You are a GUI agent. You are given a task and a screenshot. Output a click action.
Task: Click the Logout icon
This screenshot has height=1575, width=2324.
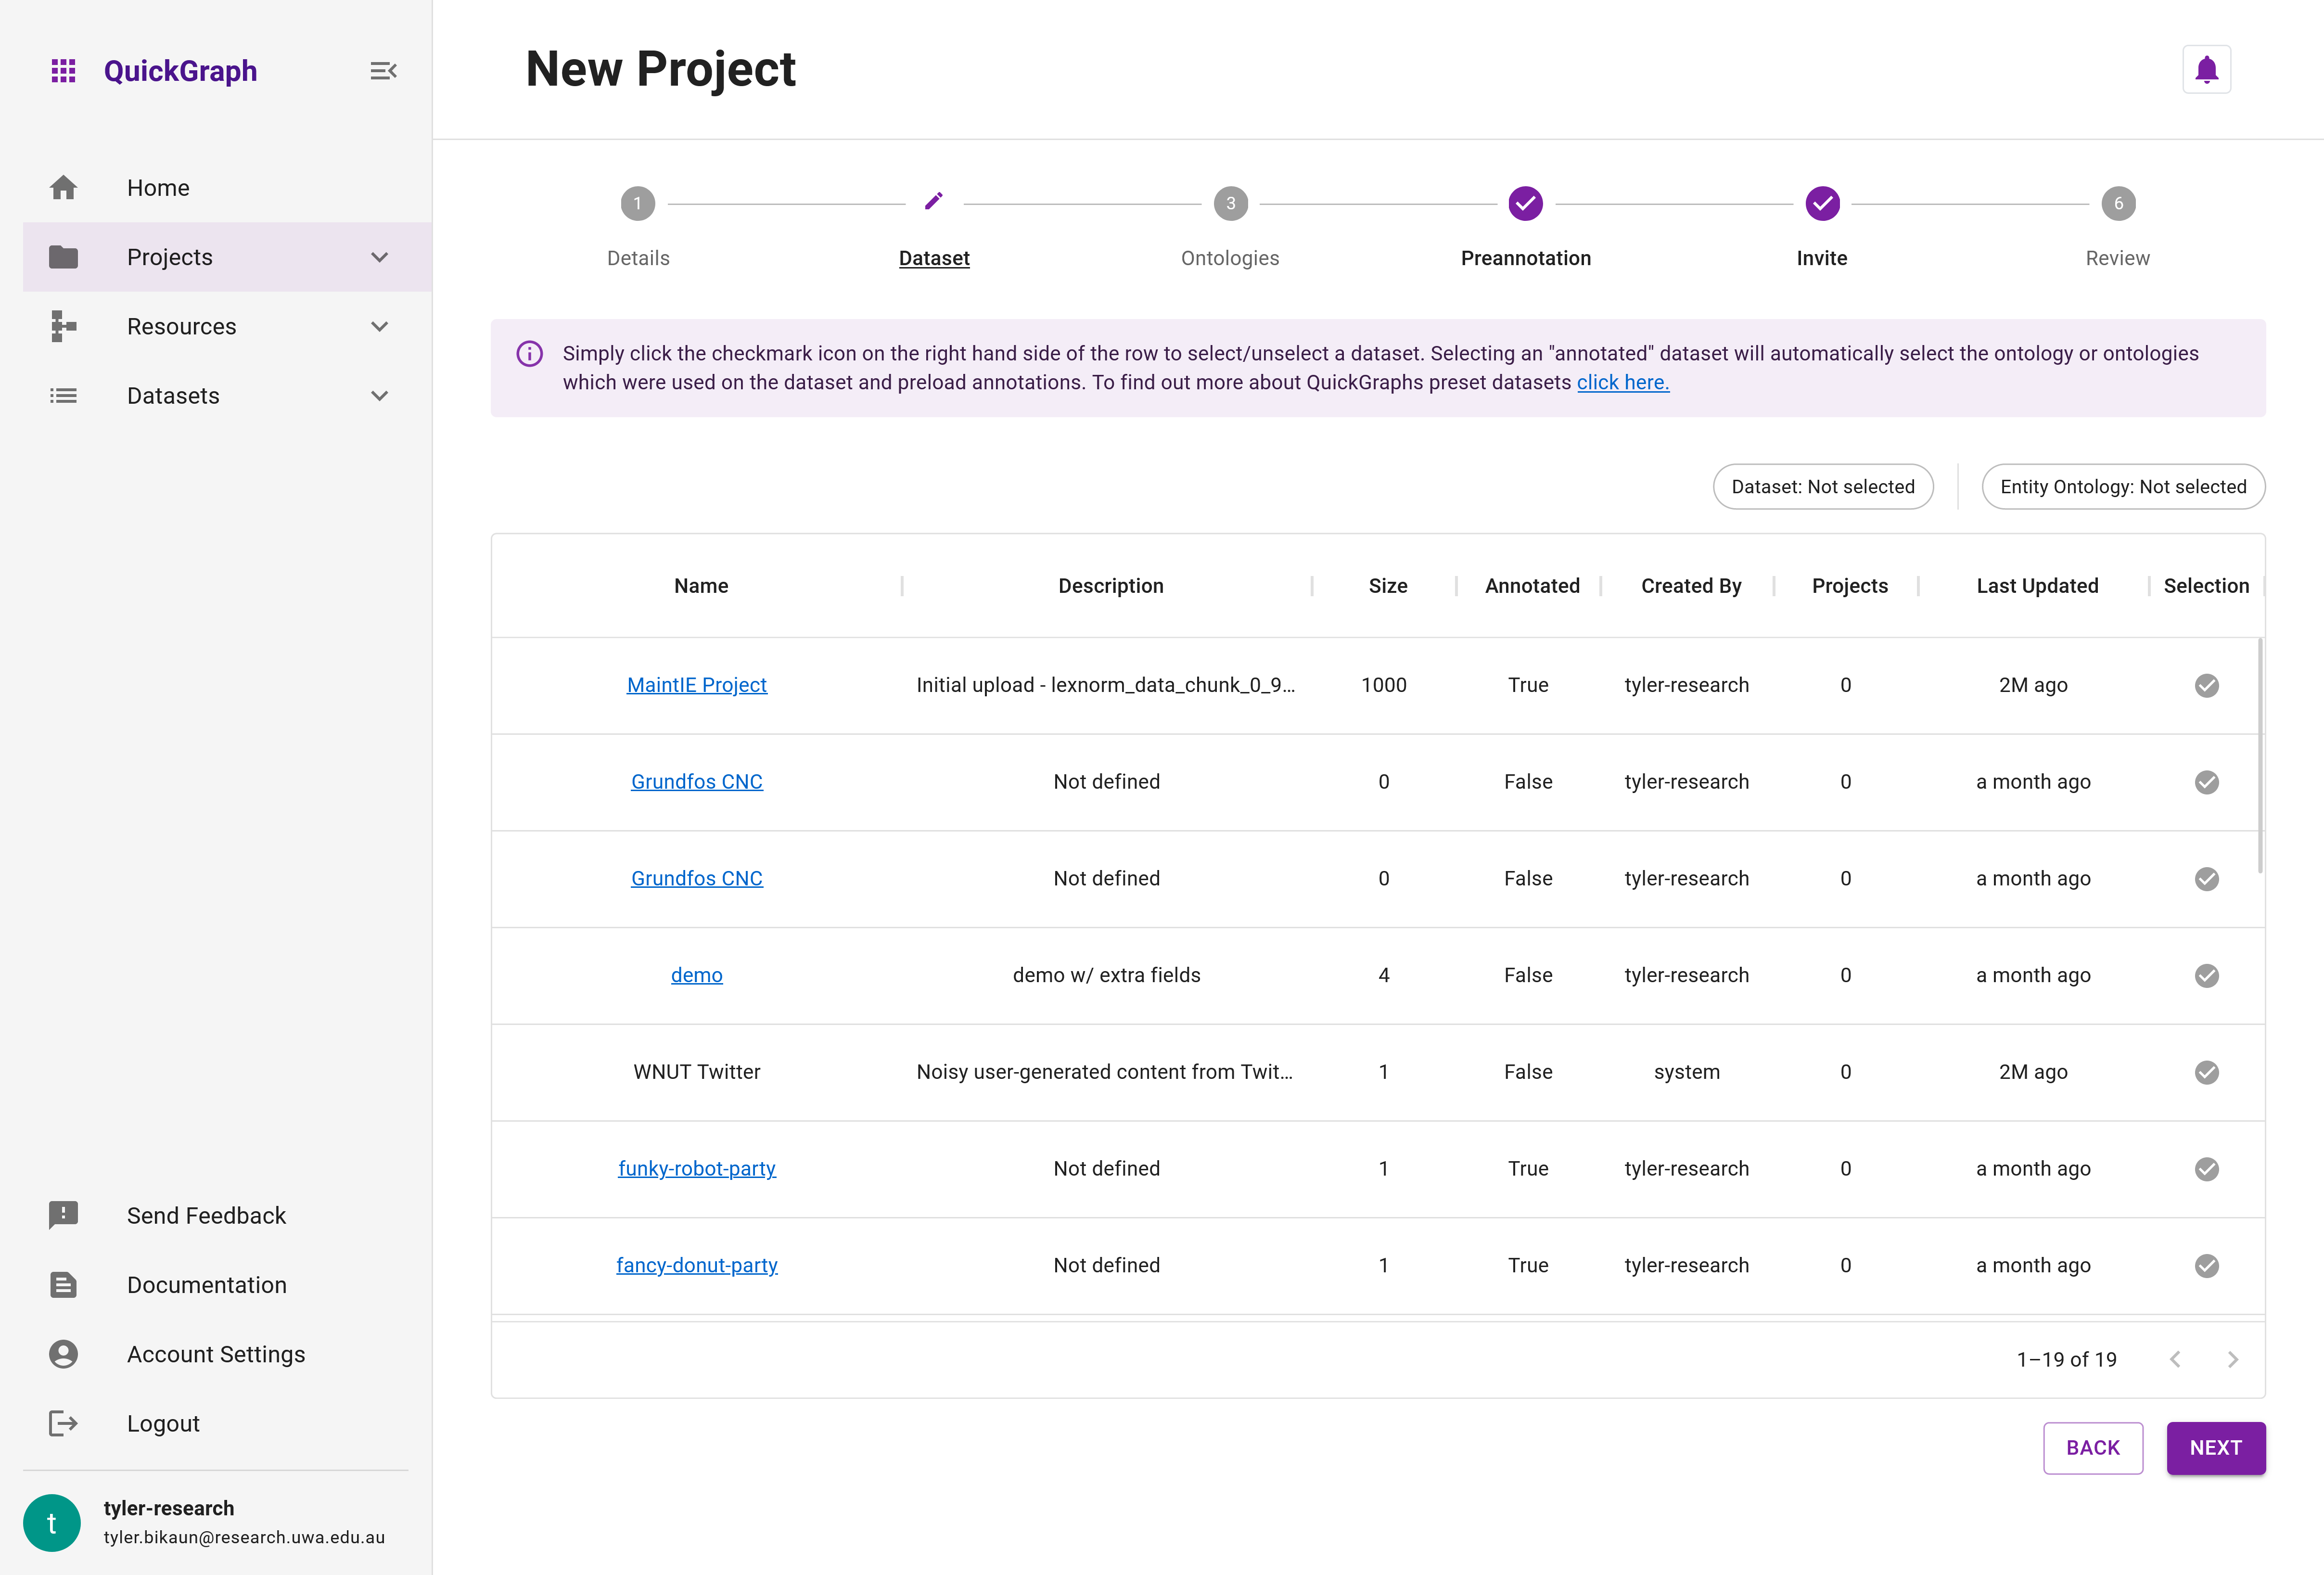tap(63, 1423)
